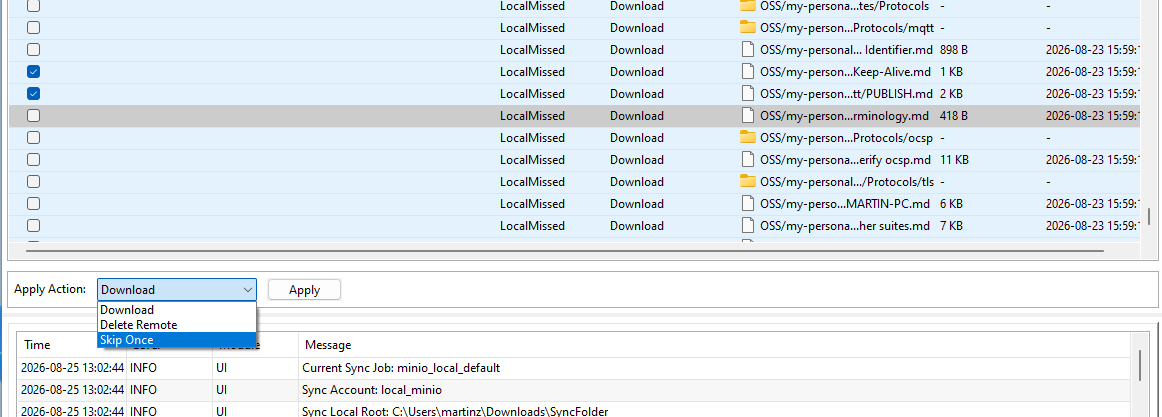The image size is (1162, 417).
Task: Click the 2 KB size of tt/PUBLISH.md
Action: click(x=951, y=94)
